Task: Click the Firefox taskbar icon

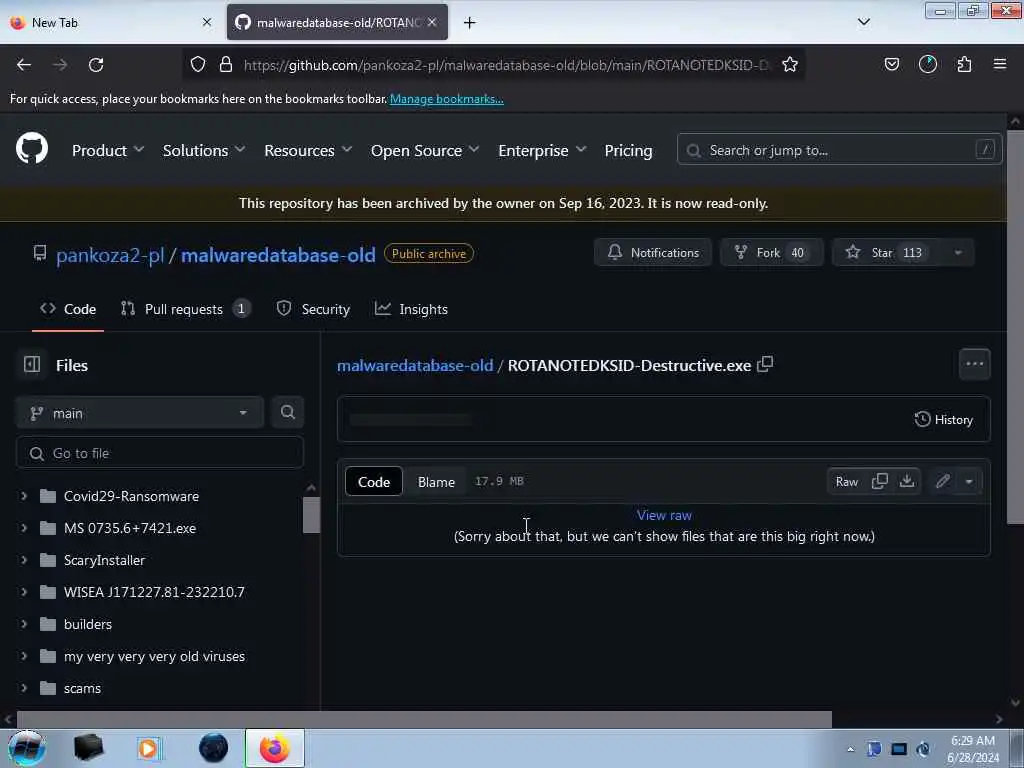Action: coord(274,748)
